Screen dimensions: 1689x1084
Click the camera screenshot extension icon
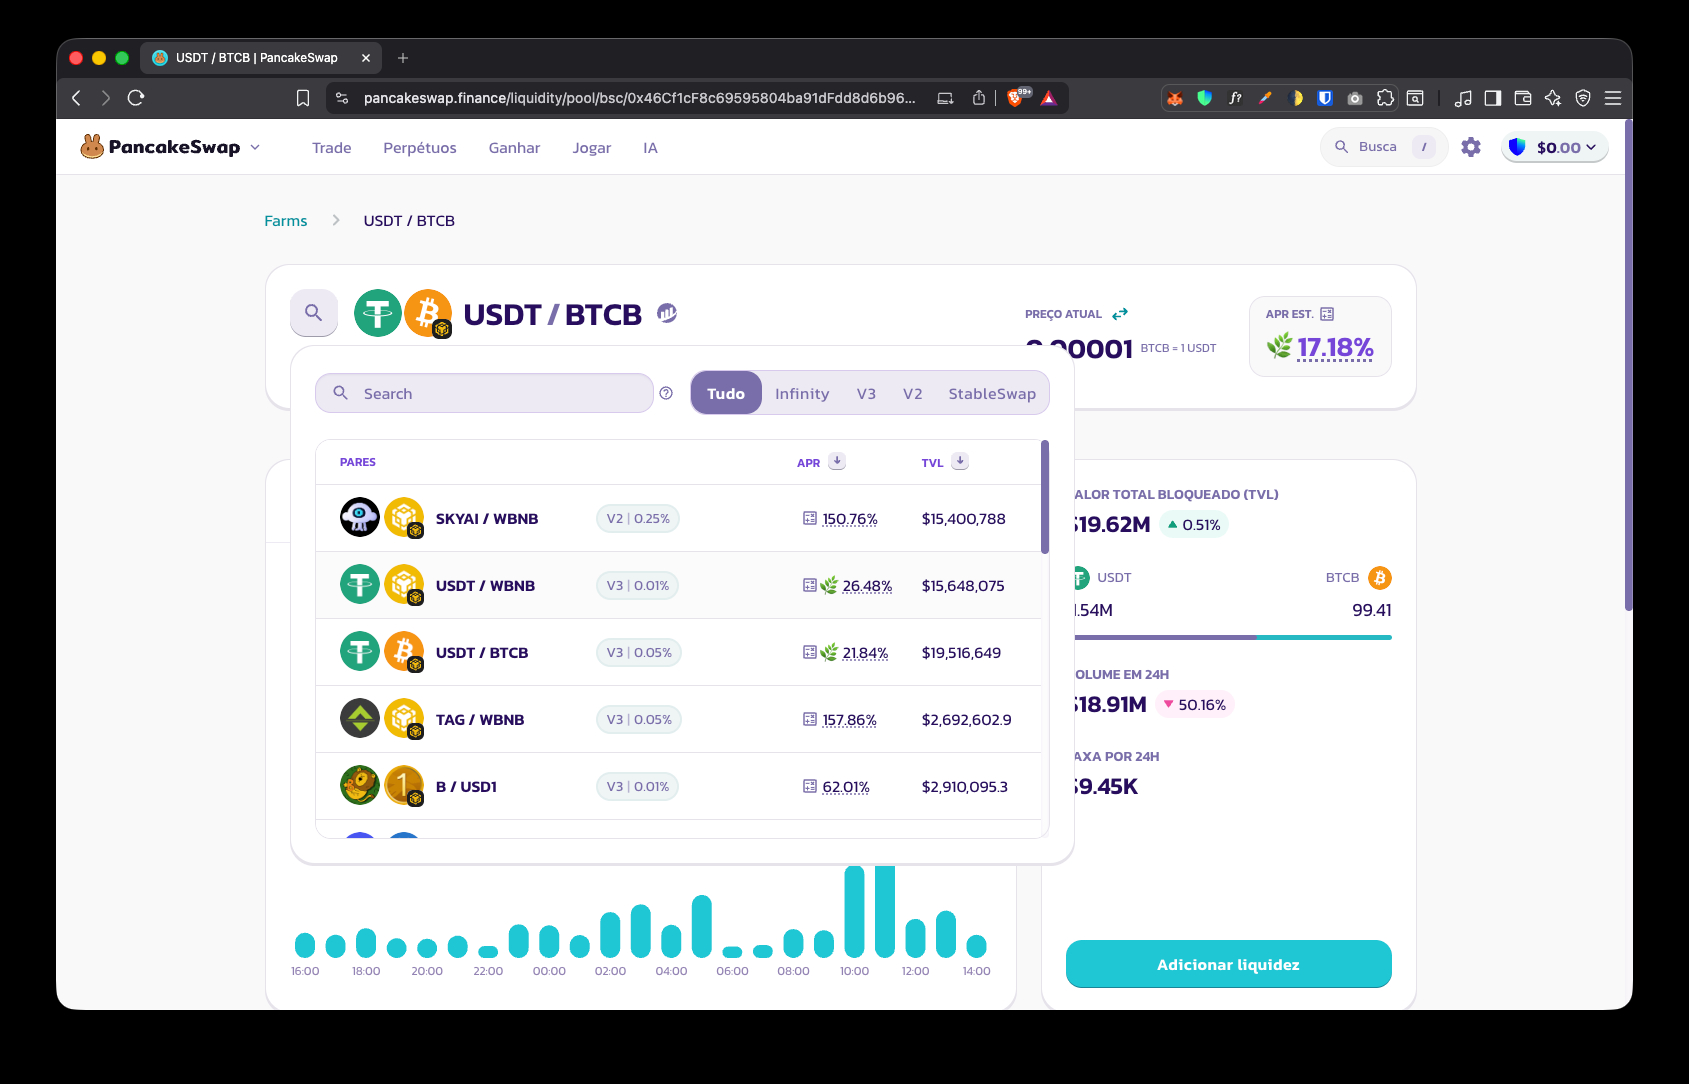pos(1355,98)
